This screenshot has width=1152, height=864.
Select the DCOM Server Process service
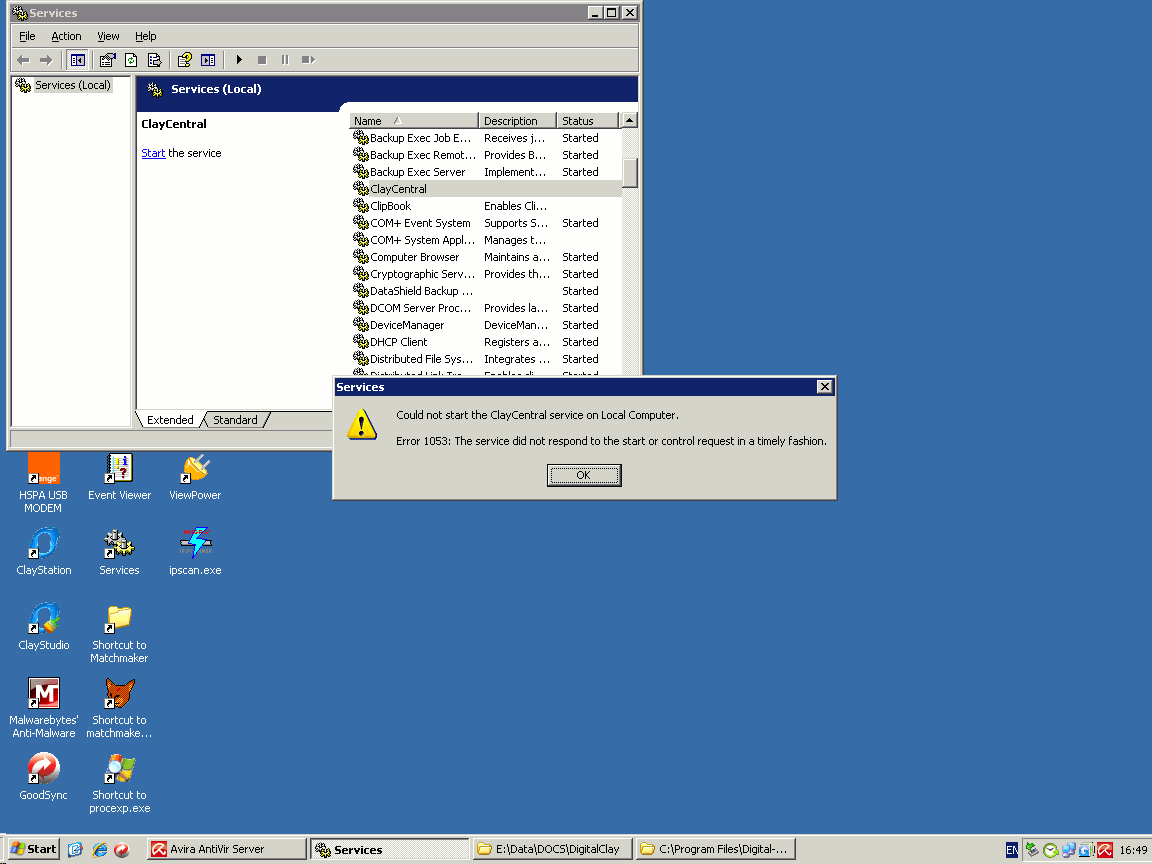(x=486, y=308)
